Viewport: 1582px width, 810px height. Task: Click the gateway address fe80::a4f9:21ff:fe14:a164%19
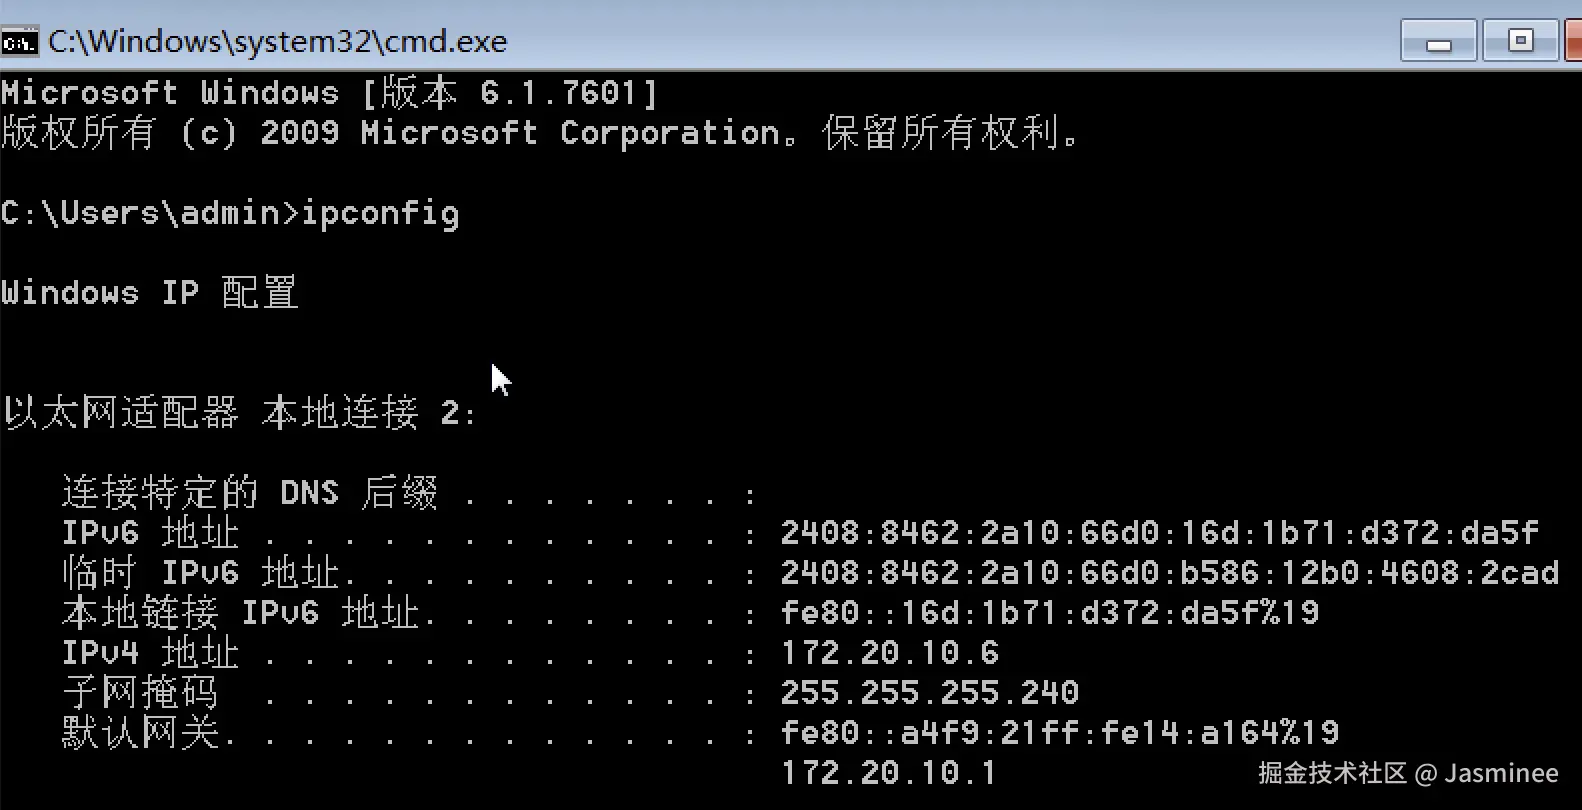tap(1059, 733)
